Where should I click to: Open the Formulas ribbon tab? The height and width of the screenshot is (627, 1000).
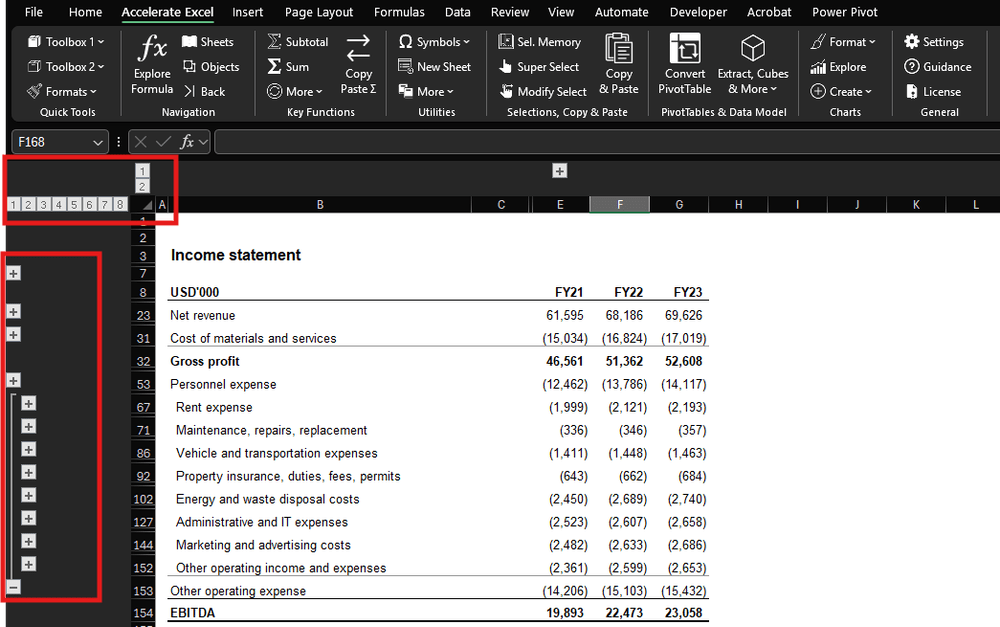[x=399, y=12]
